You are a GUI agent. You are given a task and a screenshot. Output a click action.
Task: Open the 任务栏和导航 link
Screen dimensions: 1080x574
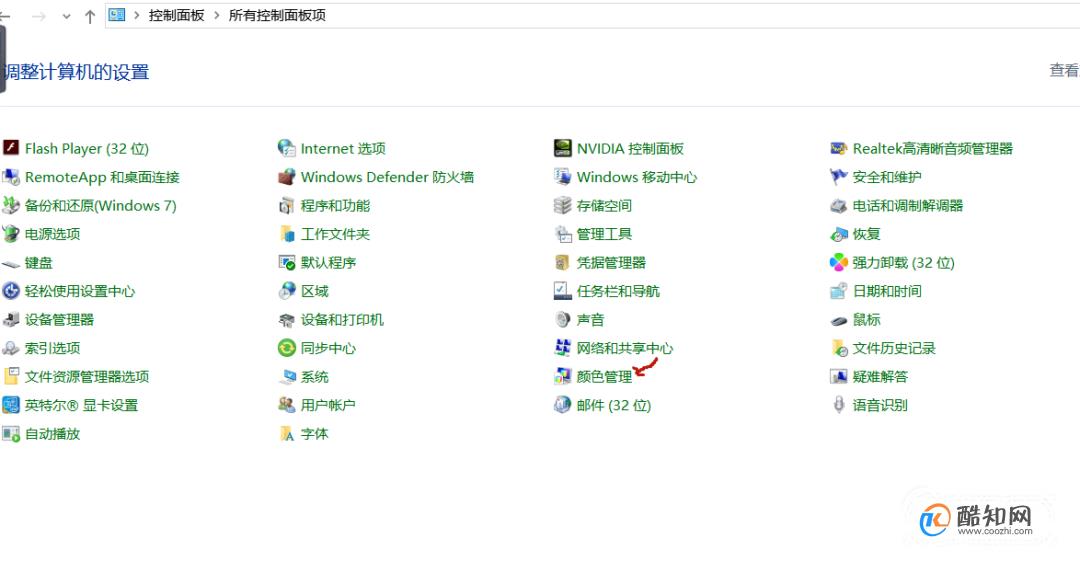618,291
